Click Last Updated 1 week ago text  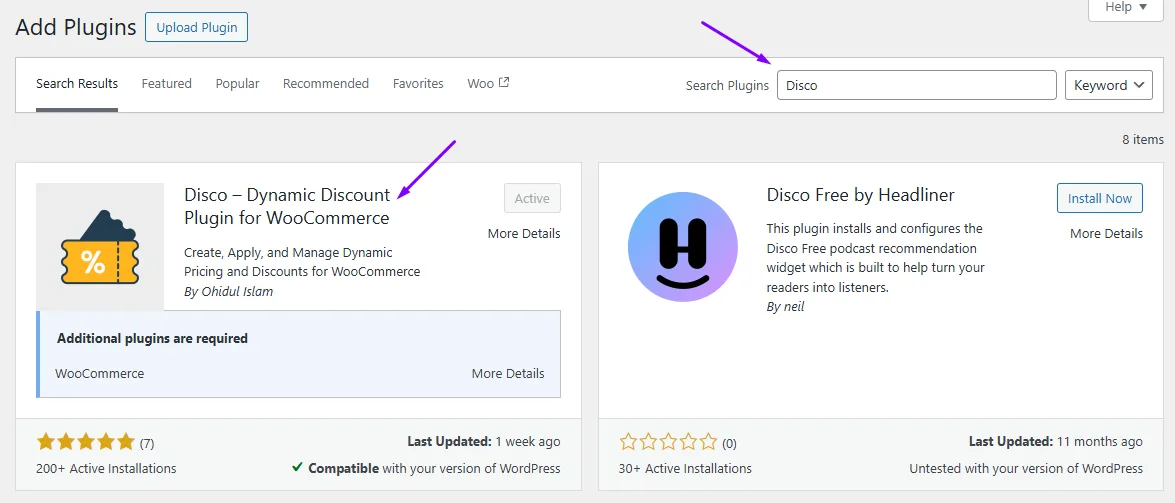(x=484, y=442)
